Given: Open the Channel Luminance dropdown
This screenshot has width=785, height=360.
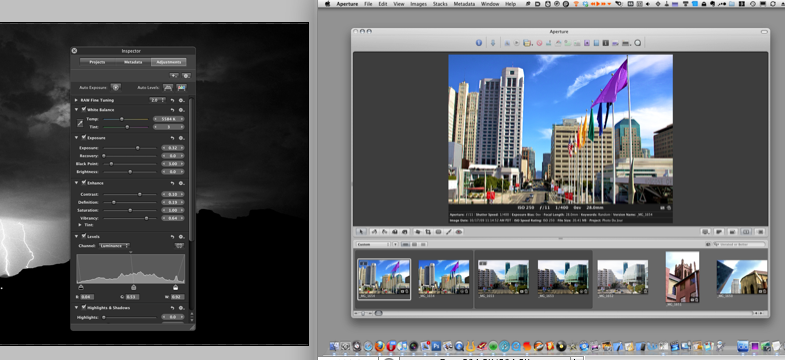Looking at the screenshot, I should click(114, 246).
